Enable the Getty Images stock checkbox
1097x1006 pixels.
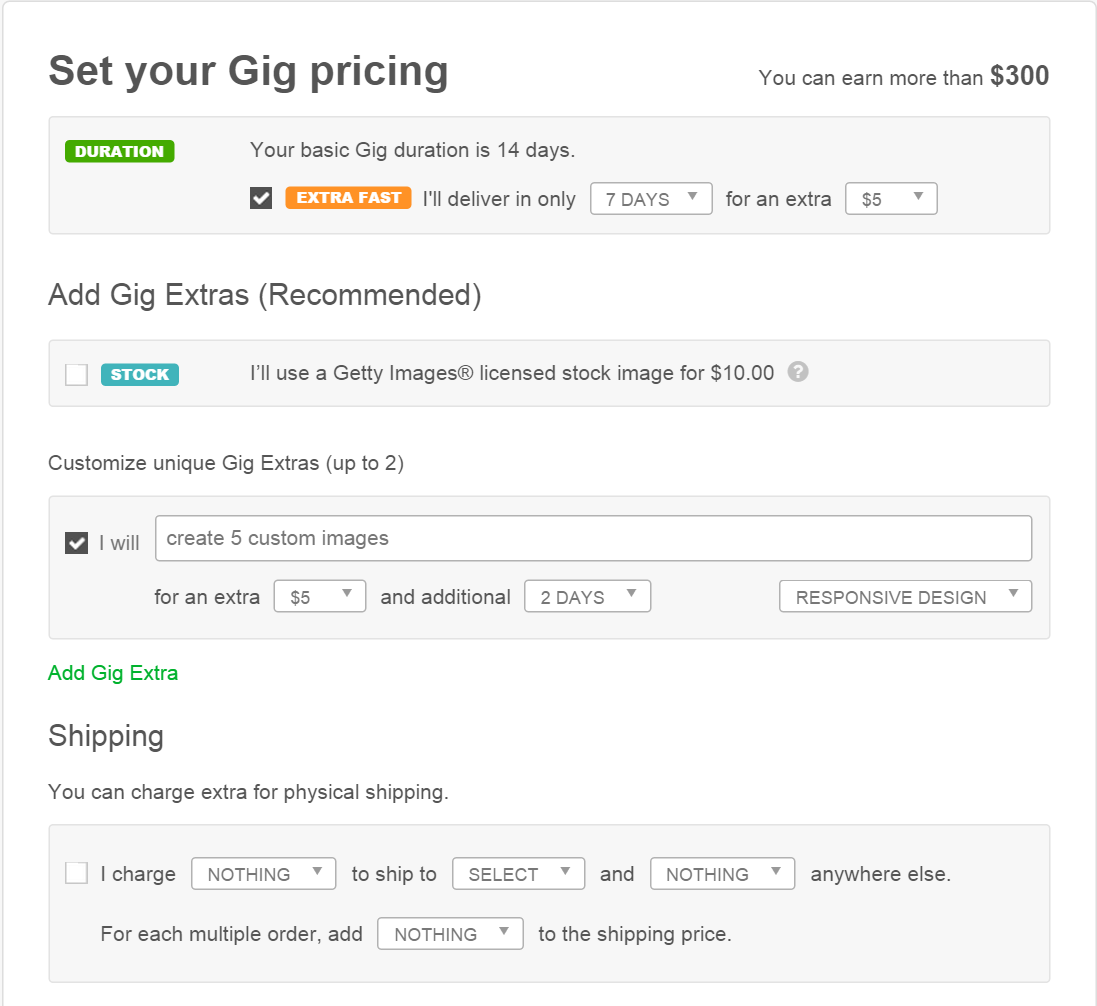point(76,375)
